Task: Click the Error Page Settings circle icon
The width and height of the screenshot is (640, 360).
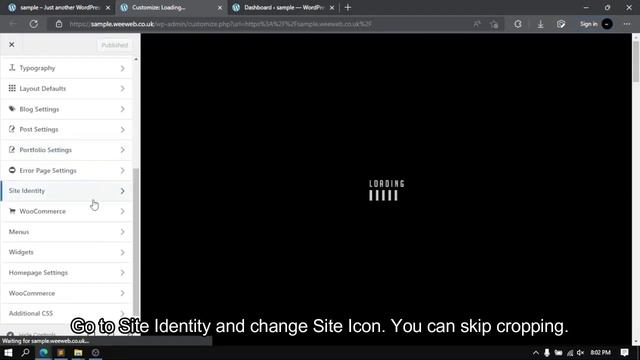Action: pos(12,170)
